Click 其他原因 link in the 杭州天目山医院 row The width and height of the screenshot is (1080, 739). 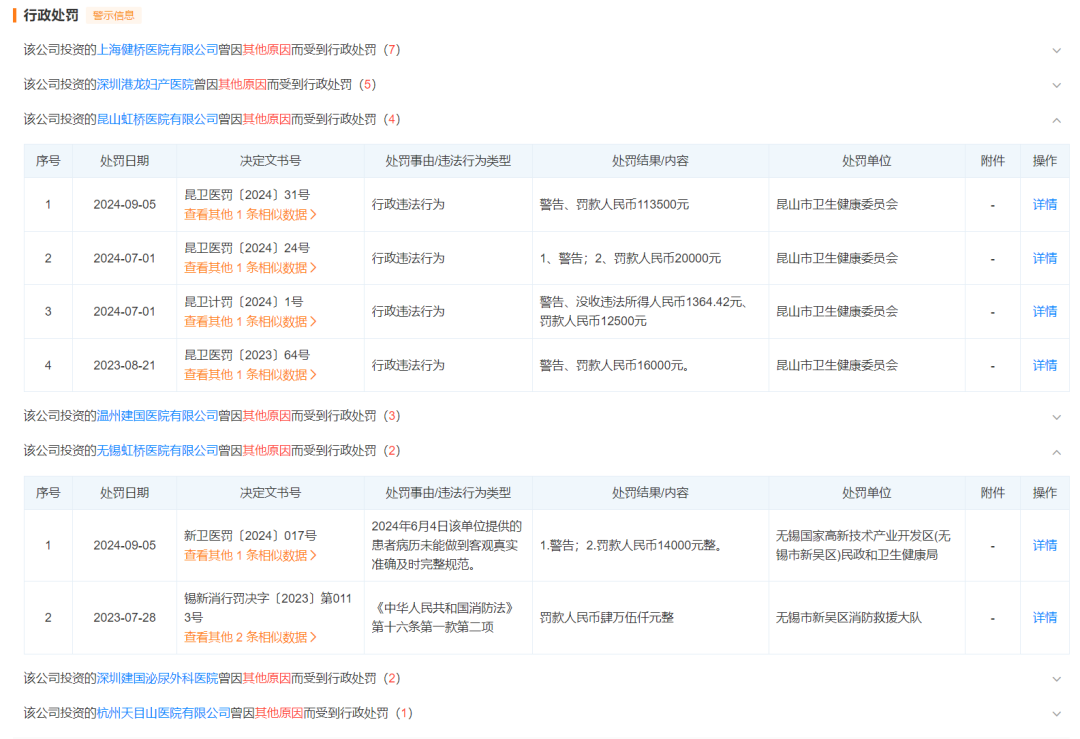click(x=281, y=714)
